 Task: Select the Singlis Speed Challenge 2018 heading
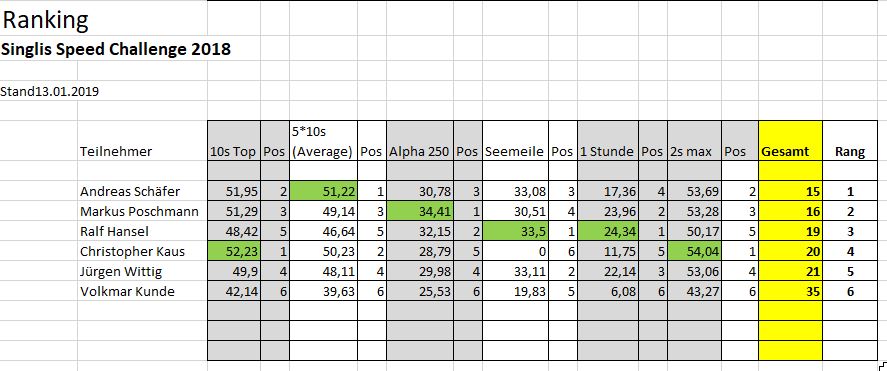[x=116, y=50]
